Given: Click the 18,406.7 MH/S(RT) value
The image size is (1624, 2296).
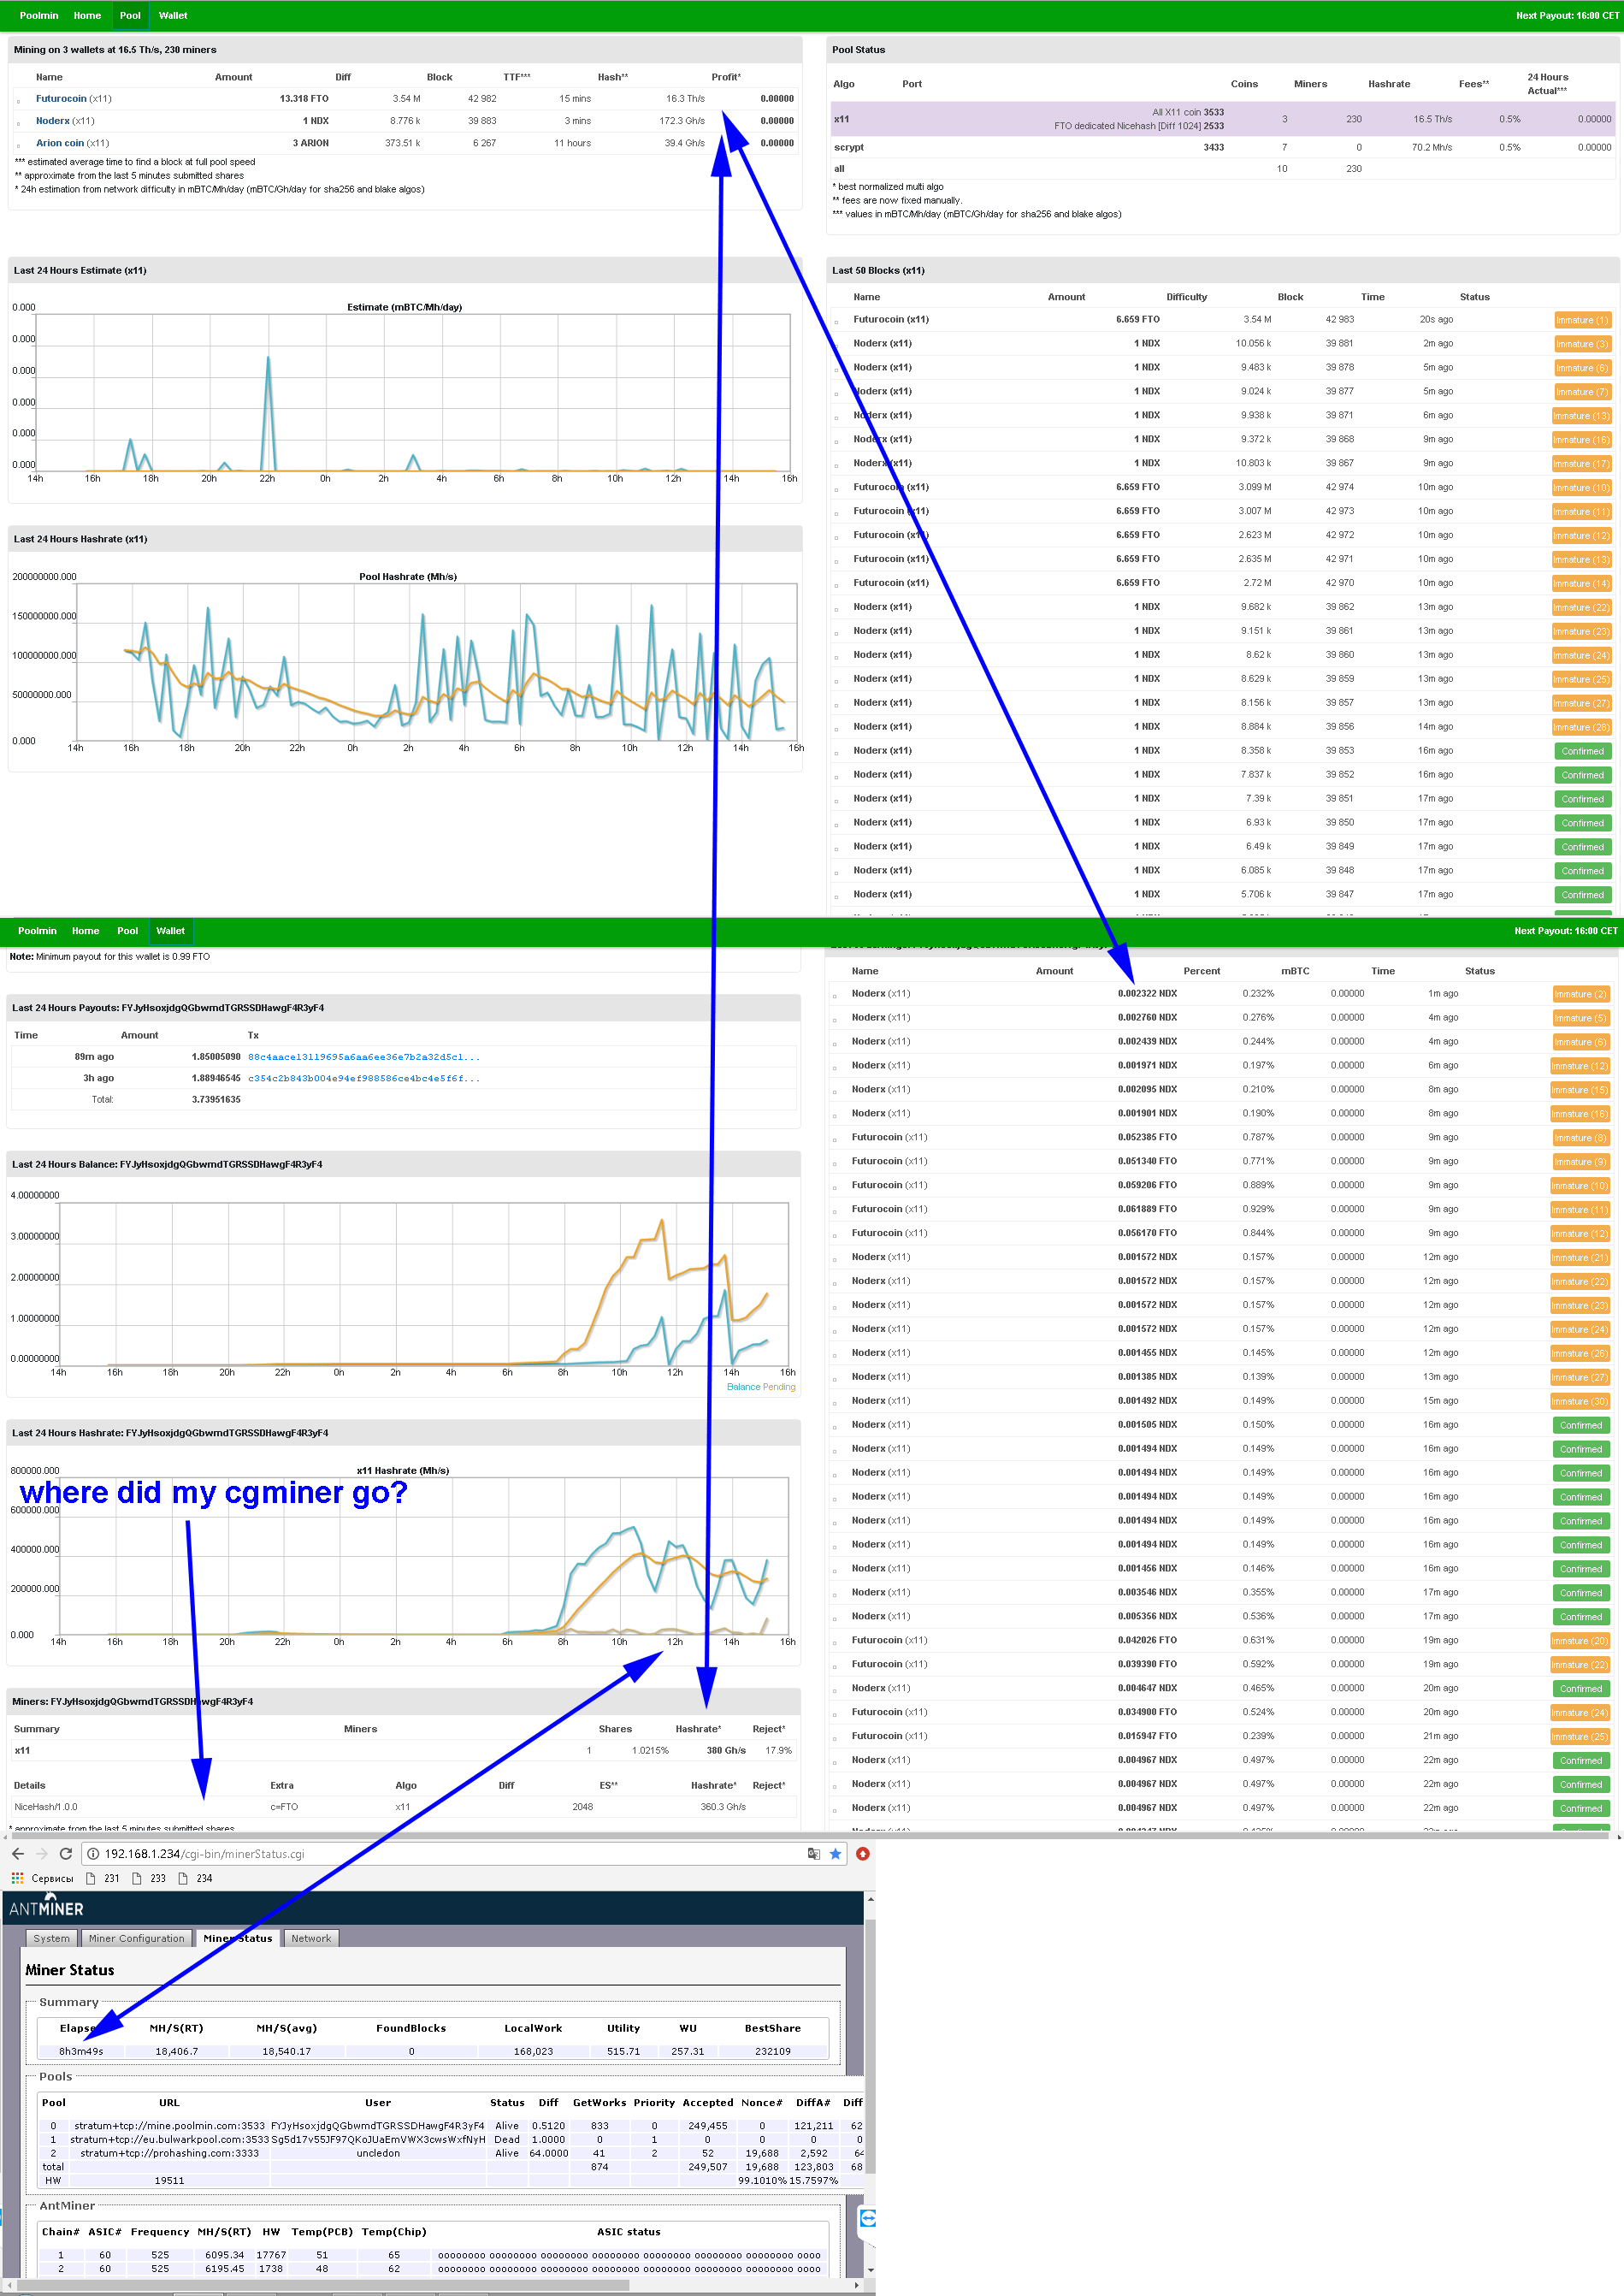Looking at the screenshot, I should [x=177, y=2051].
